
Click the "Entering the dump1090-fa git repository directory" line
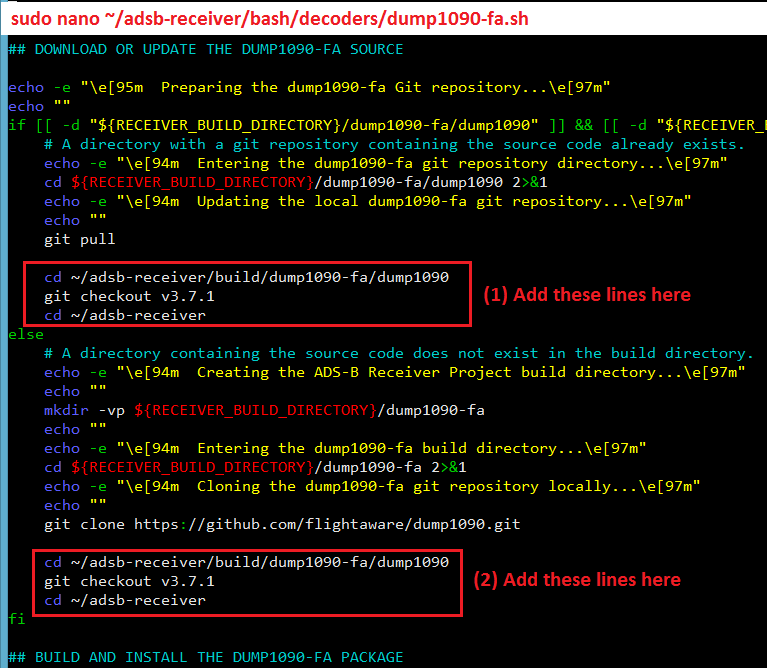[x=386, y=163]
